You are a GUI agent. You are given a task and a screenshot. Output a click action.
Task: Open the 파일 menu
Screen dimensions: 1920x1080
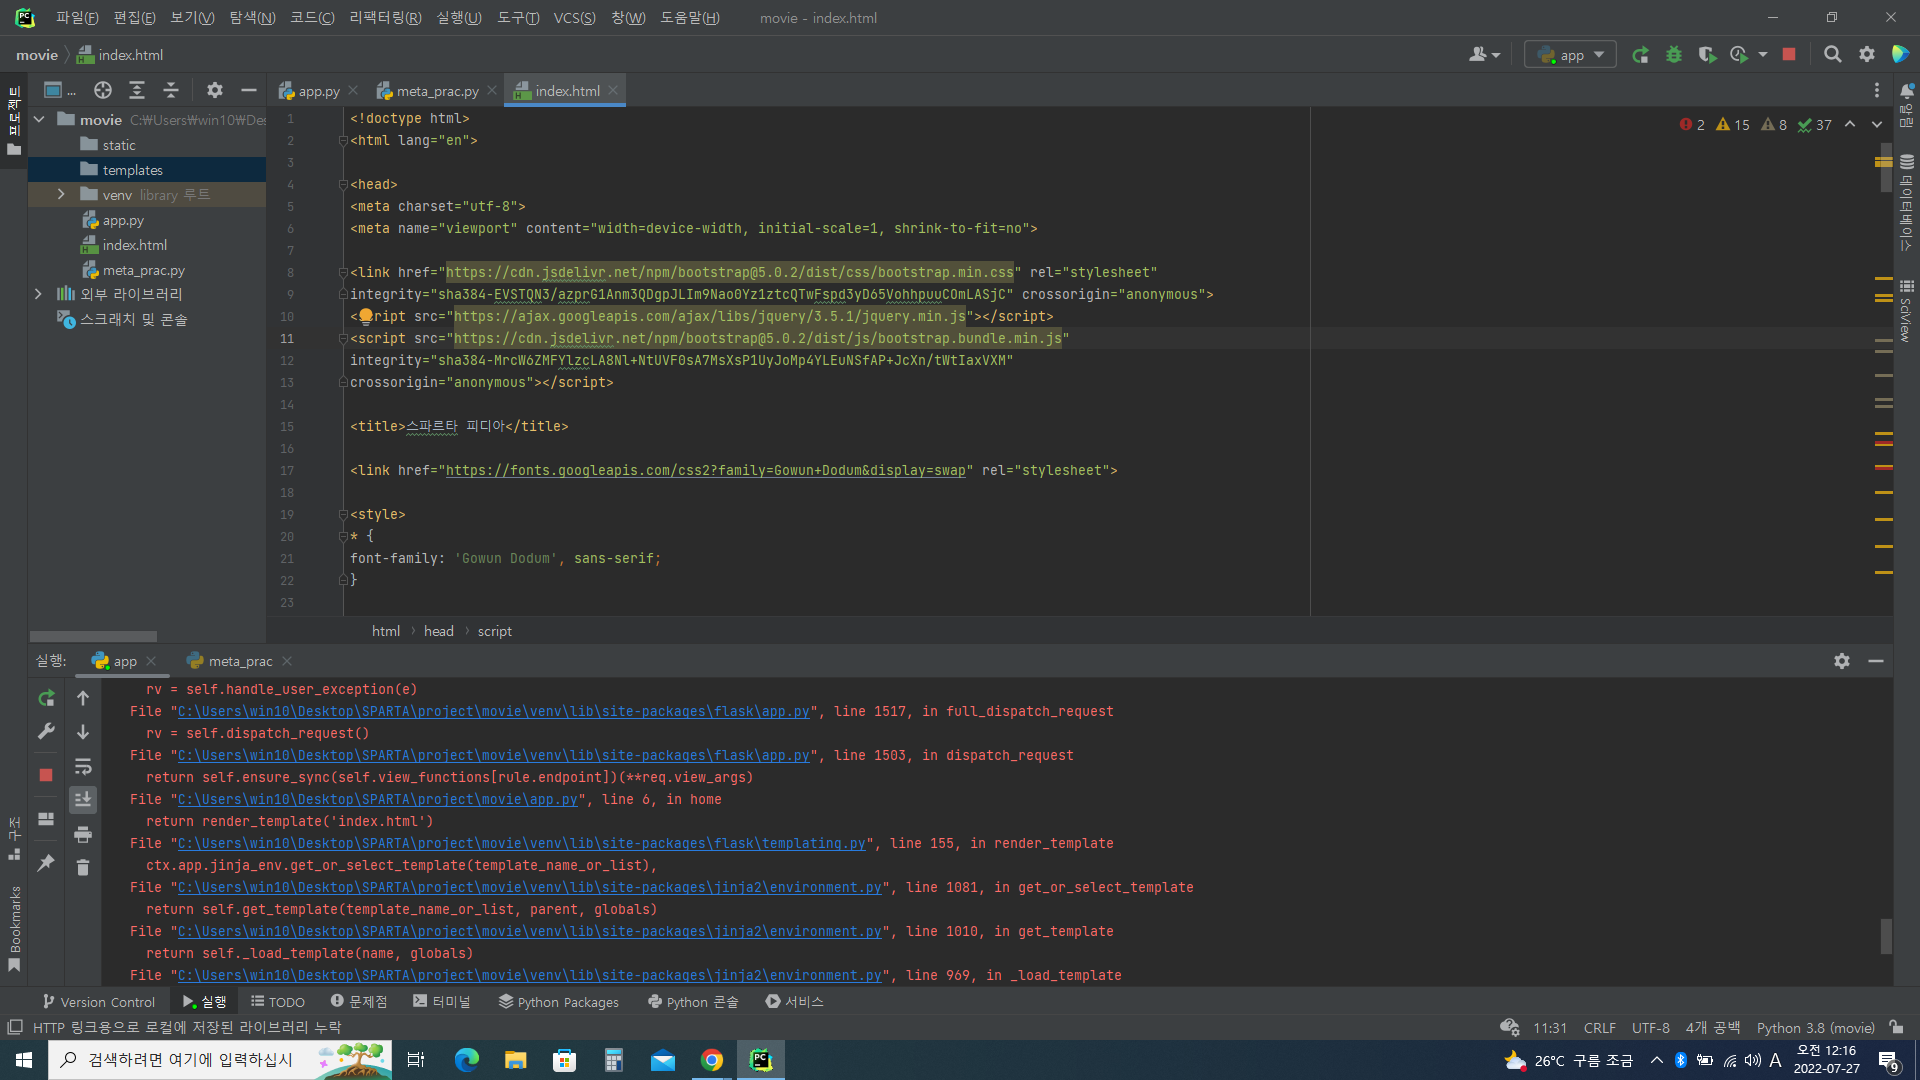(77, 18)
